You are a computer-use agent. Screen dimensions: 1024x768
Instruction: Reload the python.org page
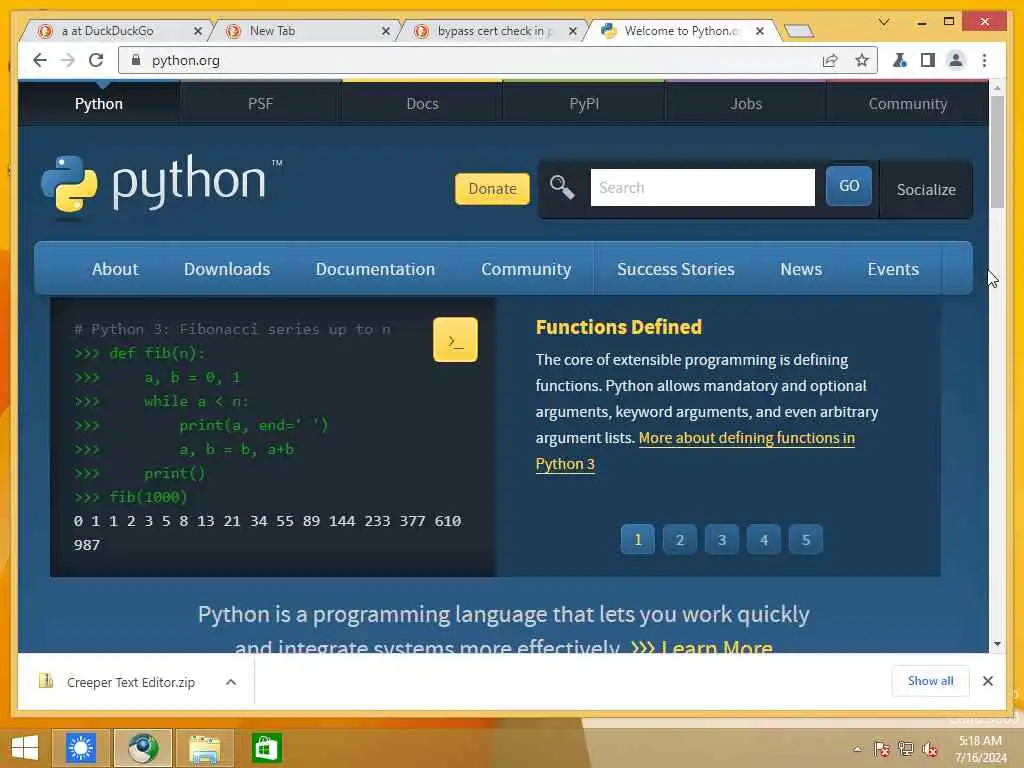[96, 61]
